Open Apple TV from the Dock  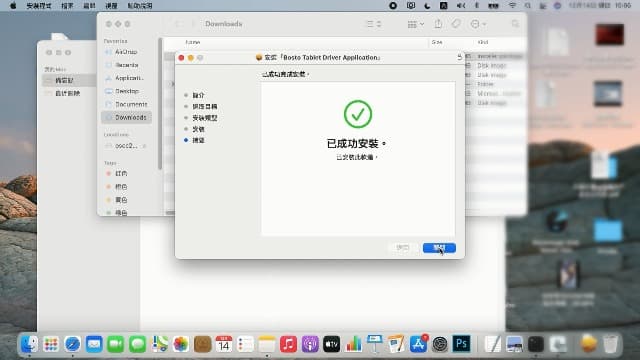pos(332,344)
